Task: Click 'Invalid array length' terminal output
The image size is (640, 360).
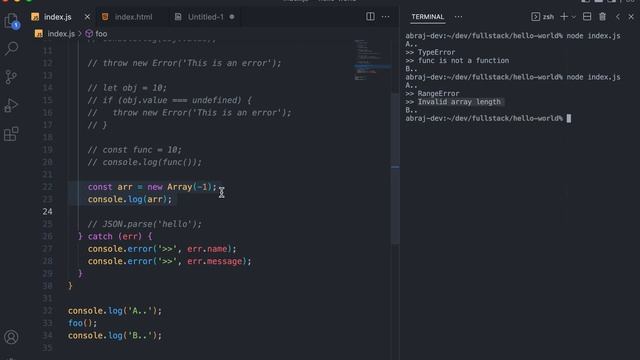Action: coord(459,102)
